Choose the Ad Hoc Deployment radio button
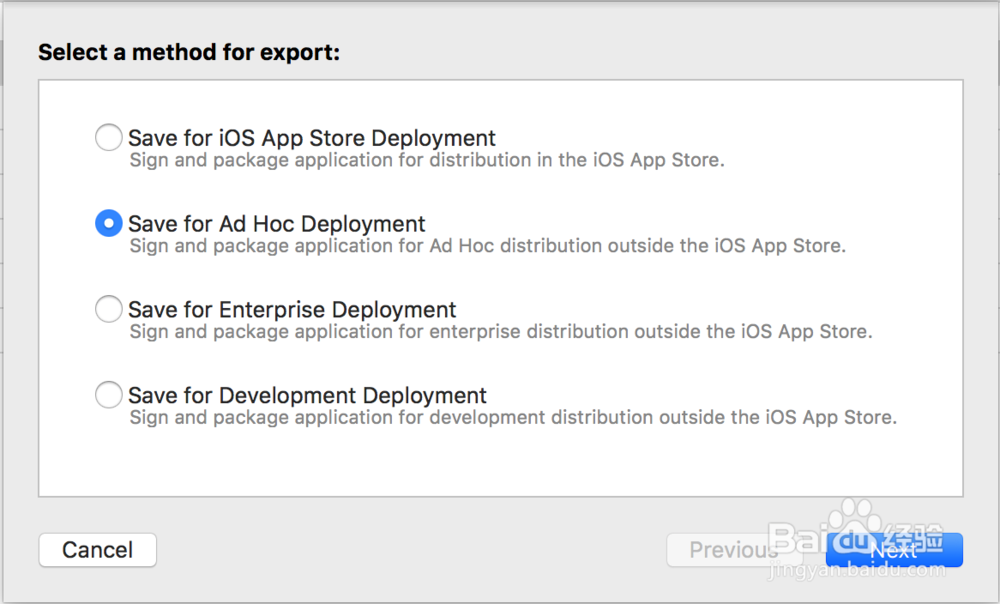 pos(108,224)
